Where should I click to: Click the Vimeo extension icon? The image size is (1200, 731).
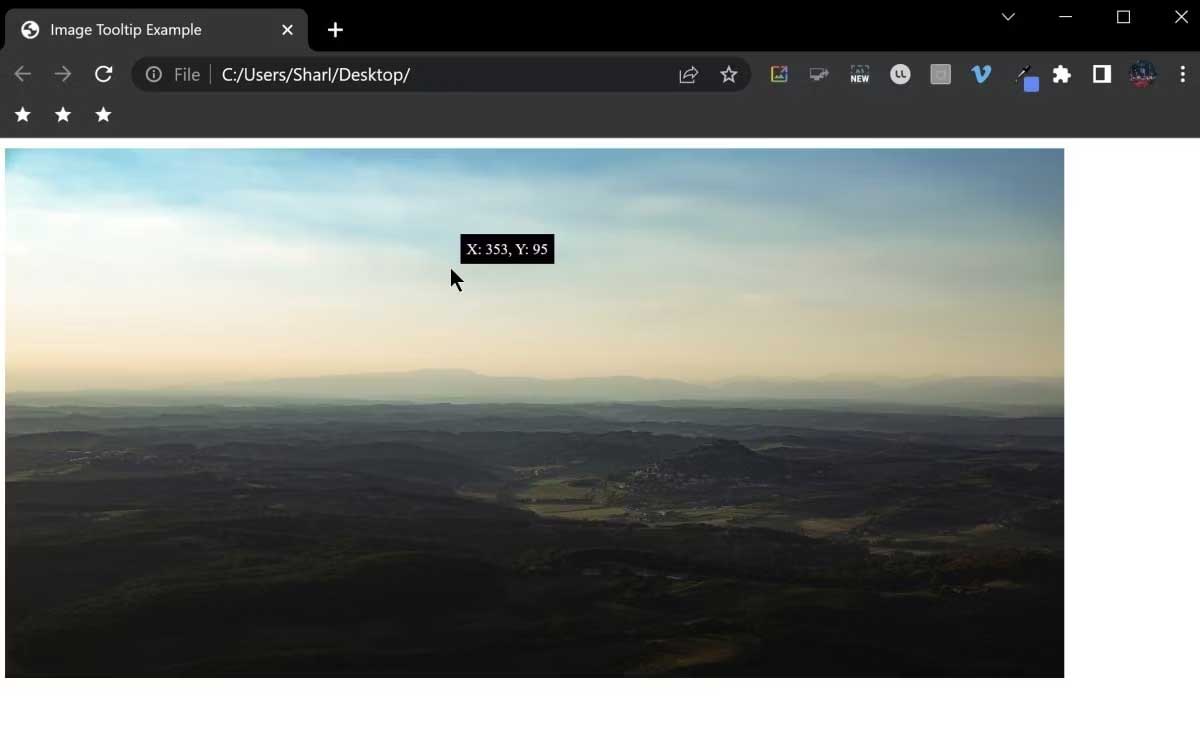981,74
